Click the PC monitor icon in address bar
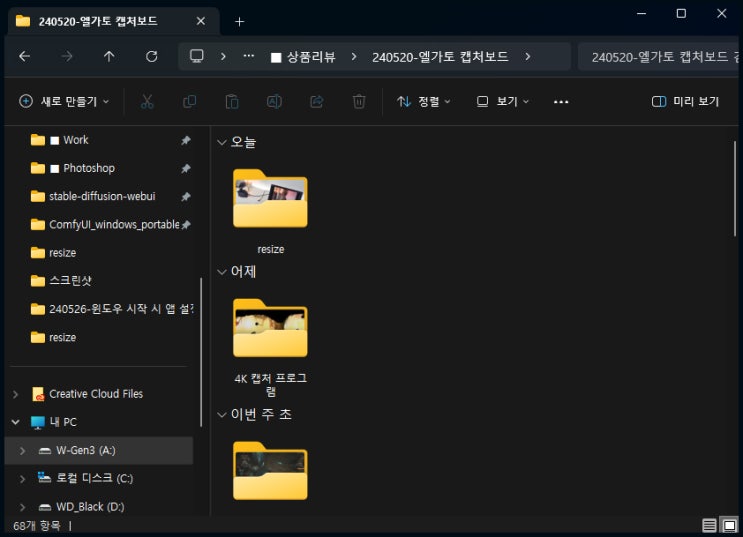 pos(197,56)
